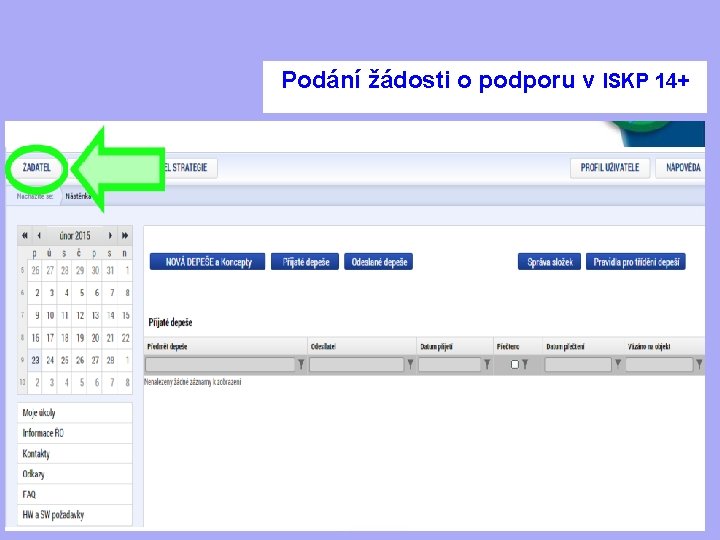Click NOVÁ DEPEŠE a Koncepty button
The width and height of the screenshot is (720, 540).
point(208,262)
